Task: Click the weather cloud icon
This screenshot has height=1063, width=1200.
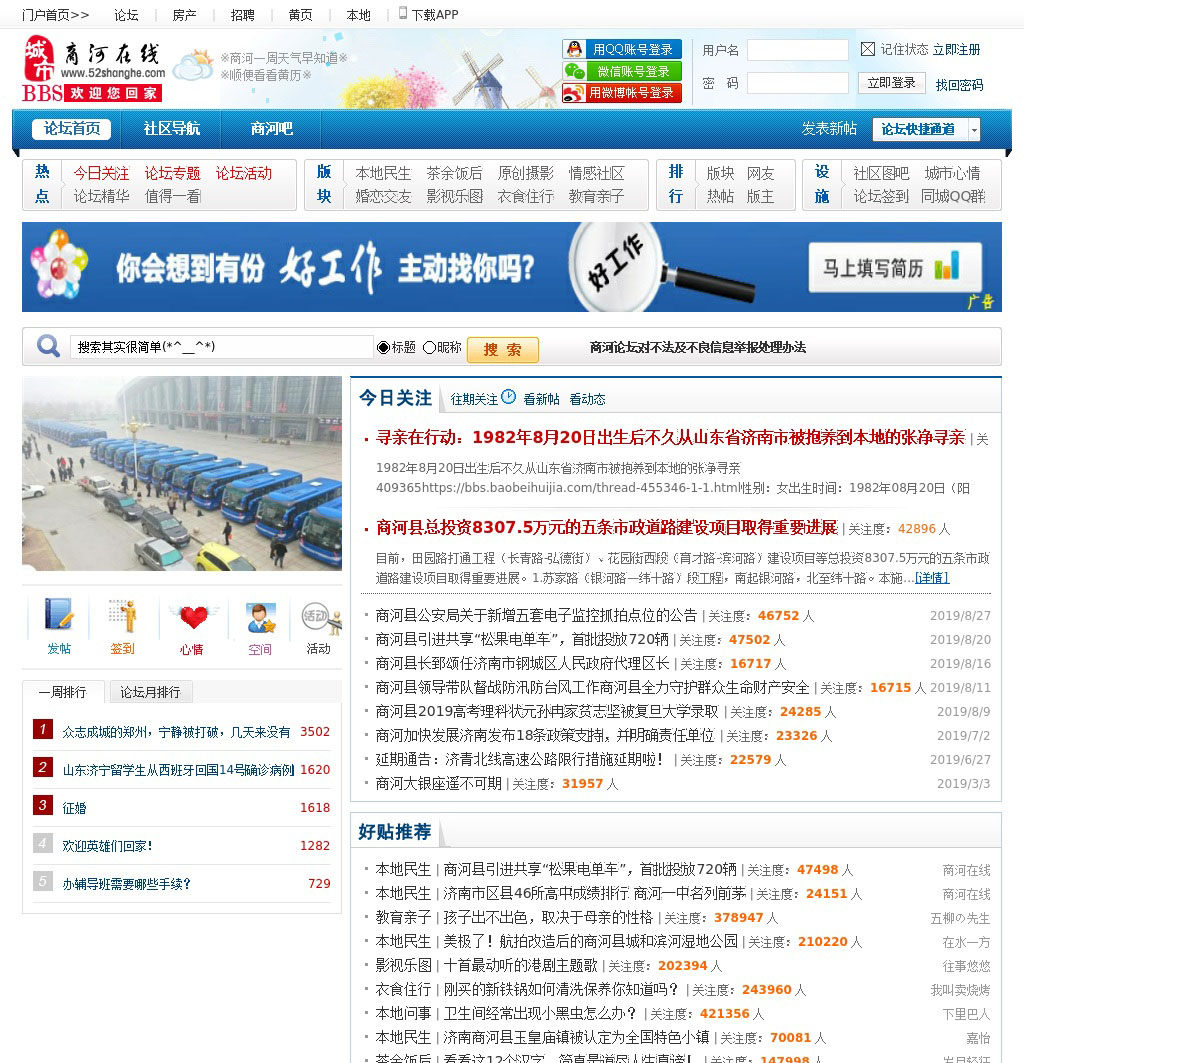Action: [192, 66]
